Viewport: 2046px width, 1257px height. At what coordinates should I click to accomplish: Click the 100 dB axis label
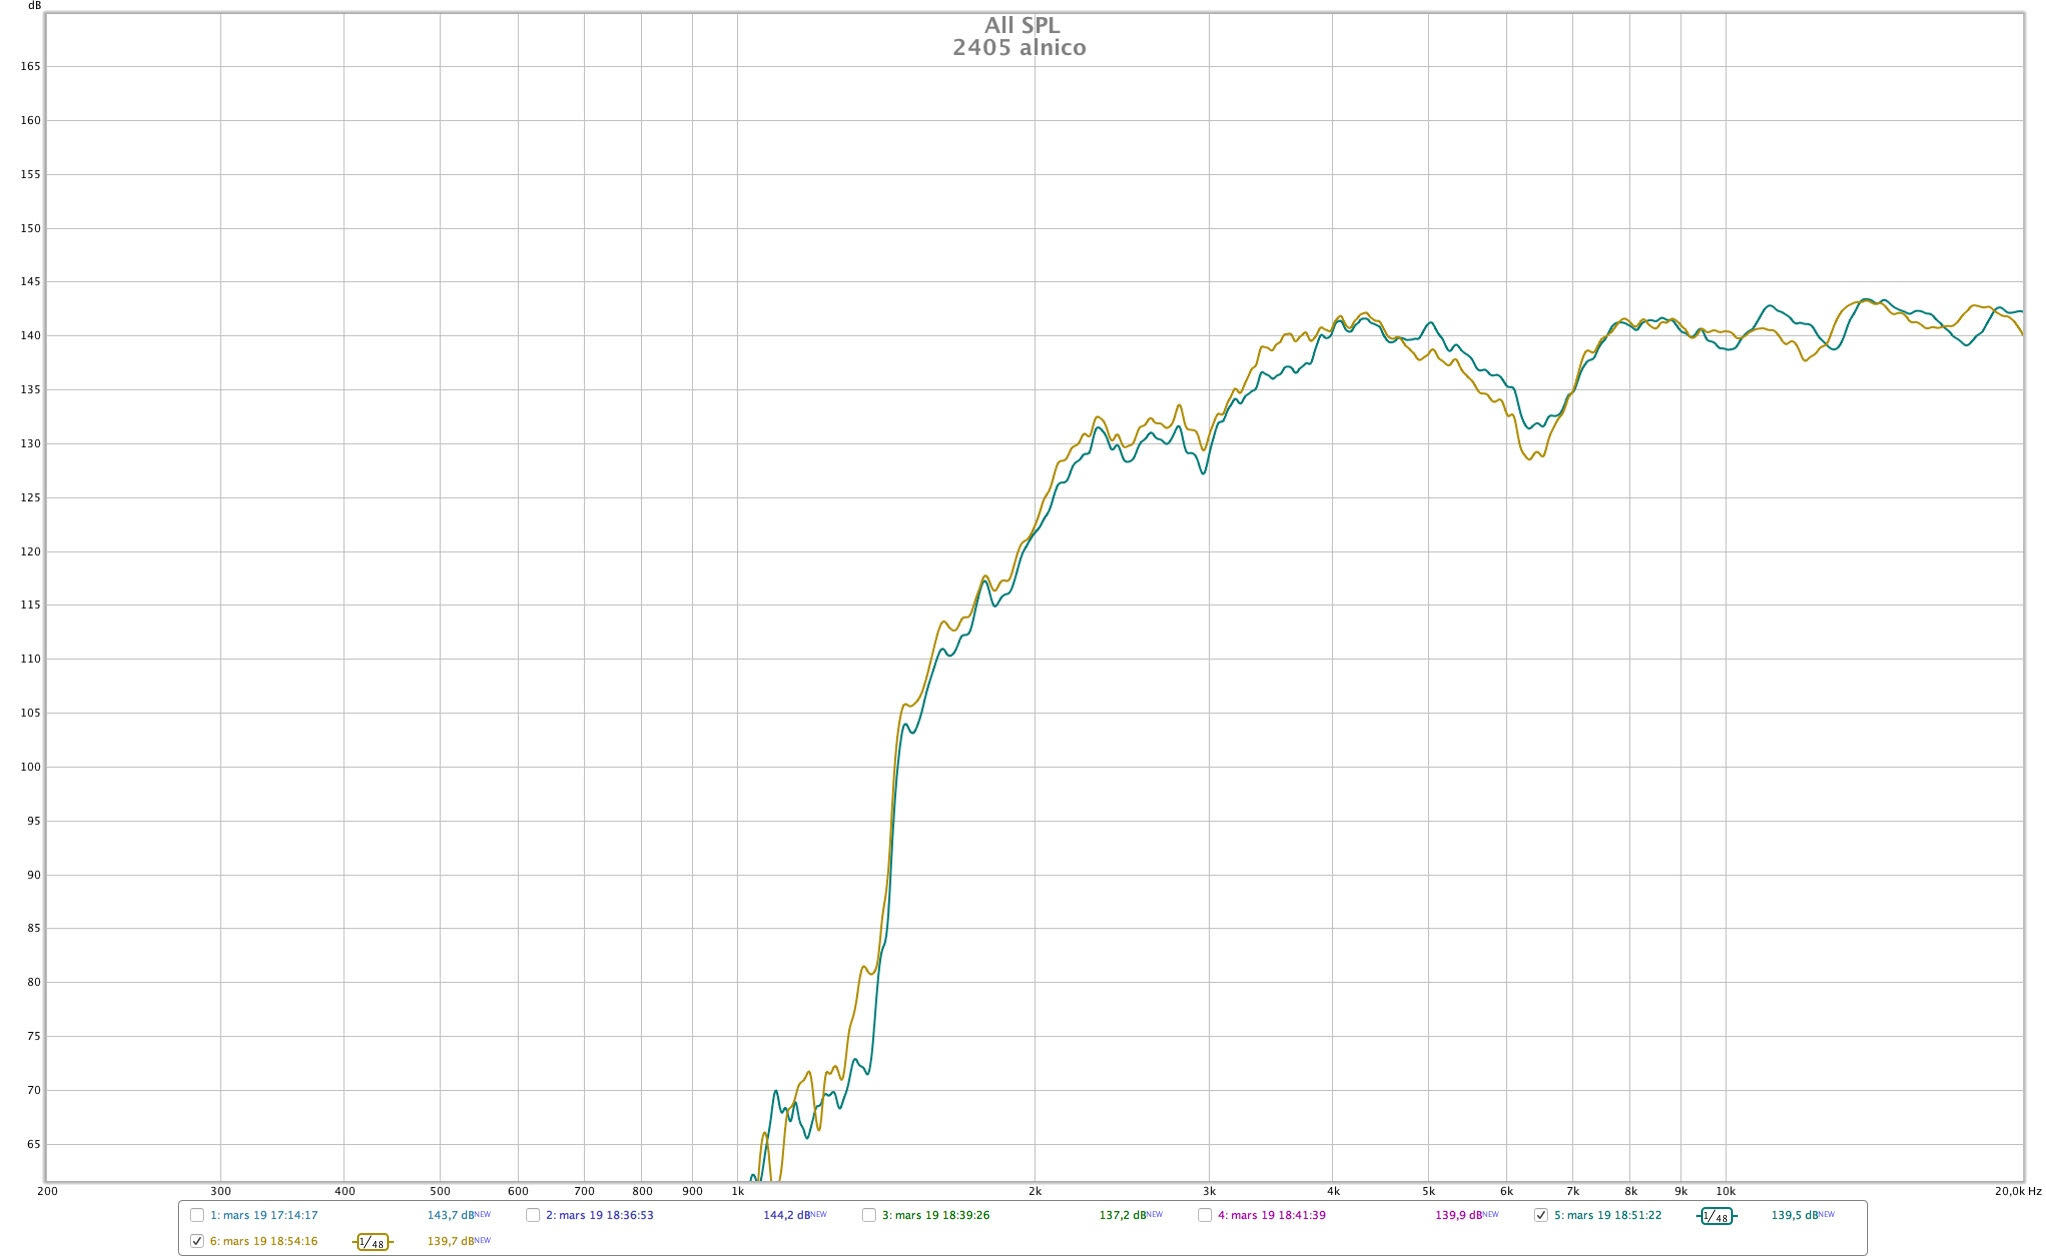pos(30,767)
